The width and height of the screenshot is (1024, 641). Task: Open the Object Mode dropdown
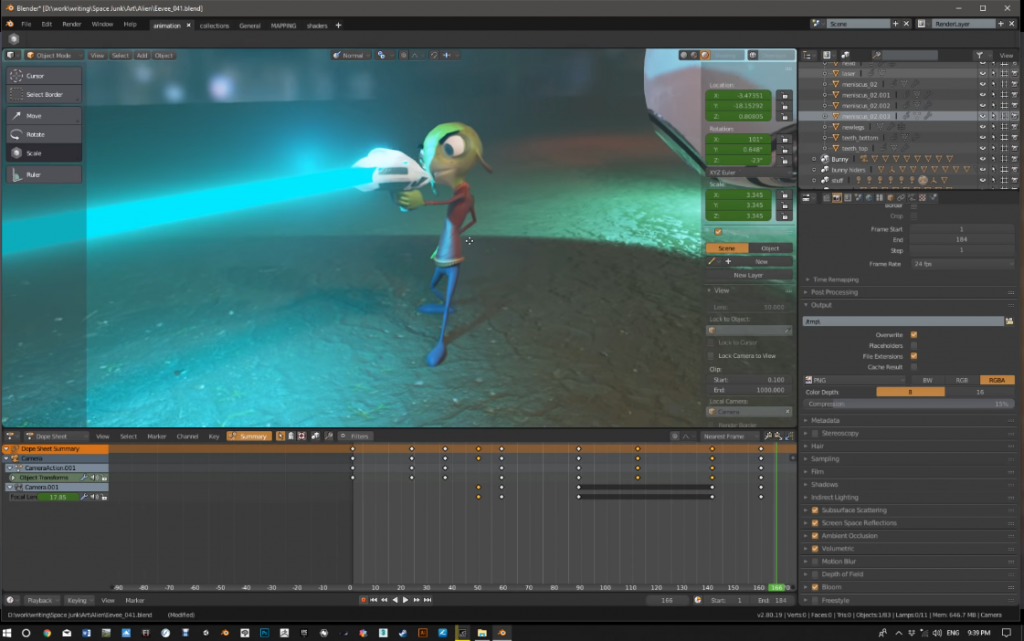tap(54, 55)
